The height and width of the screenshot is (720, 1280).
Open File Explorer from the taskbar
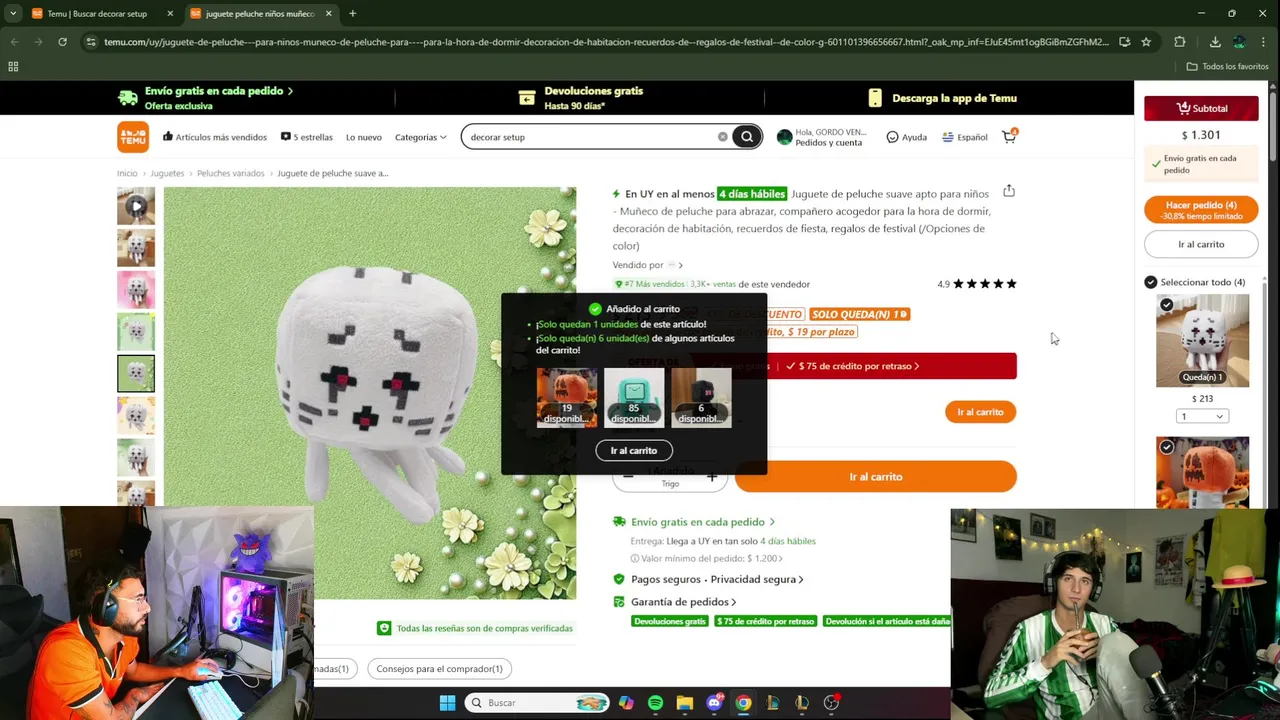click(684, 703)
